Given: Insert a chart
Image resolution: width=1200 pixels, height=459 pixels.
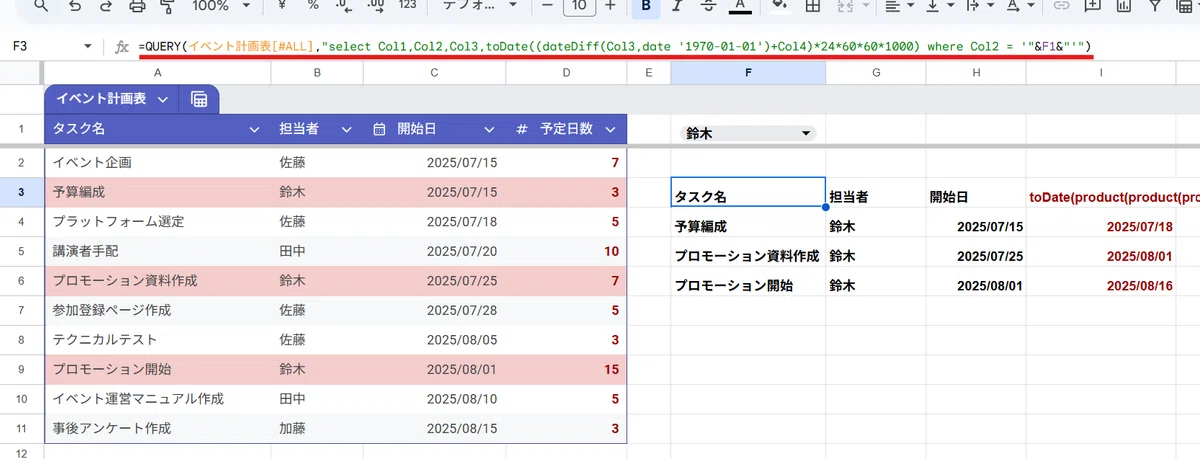Looking at the screenshot, I should [x=1124, y=5].
